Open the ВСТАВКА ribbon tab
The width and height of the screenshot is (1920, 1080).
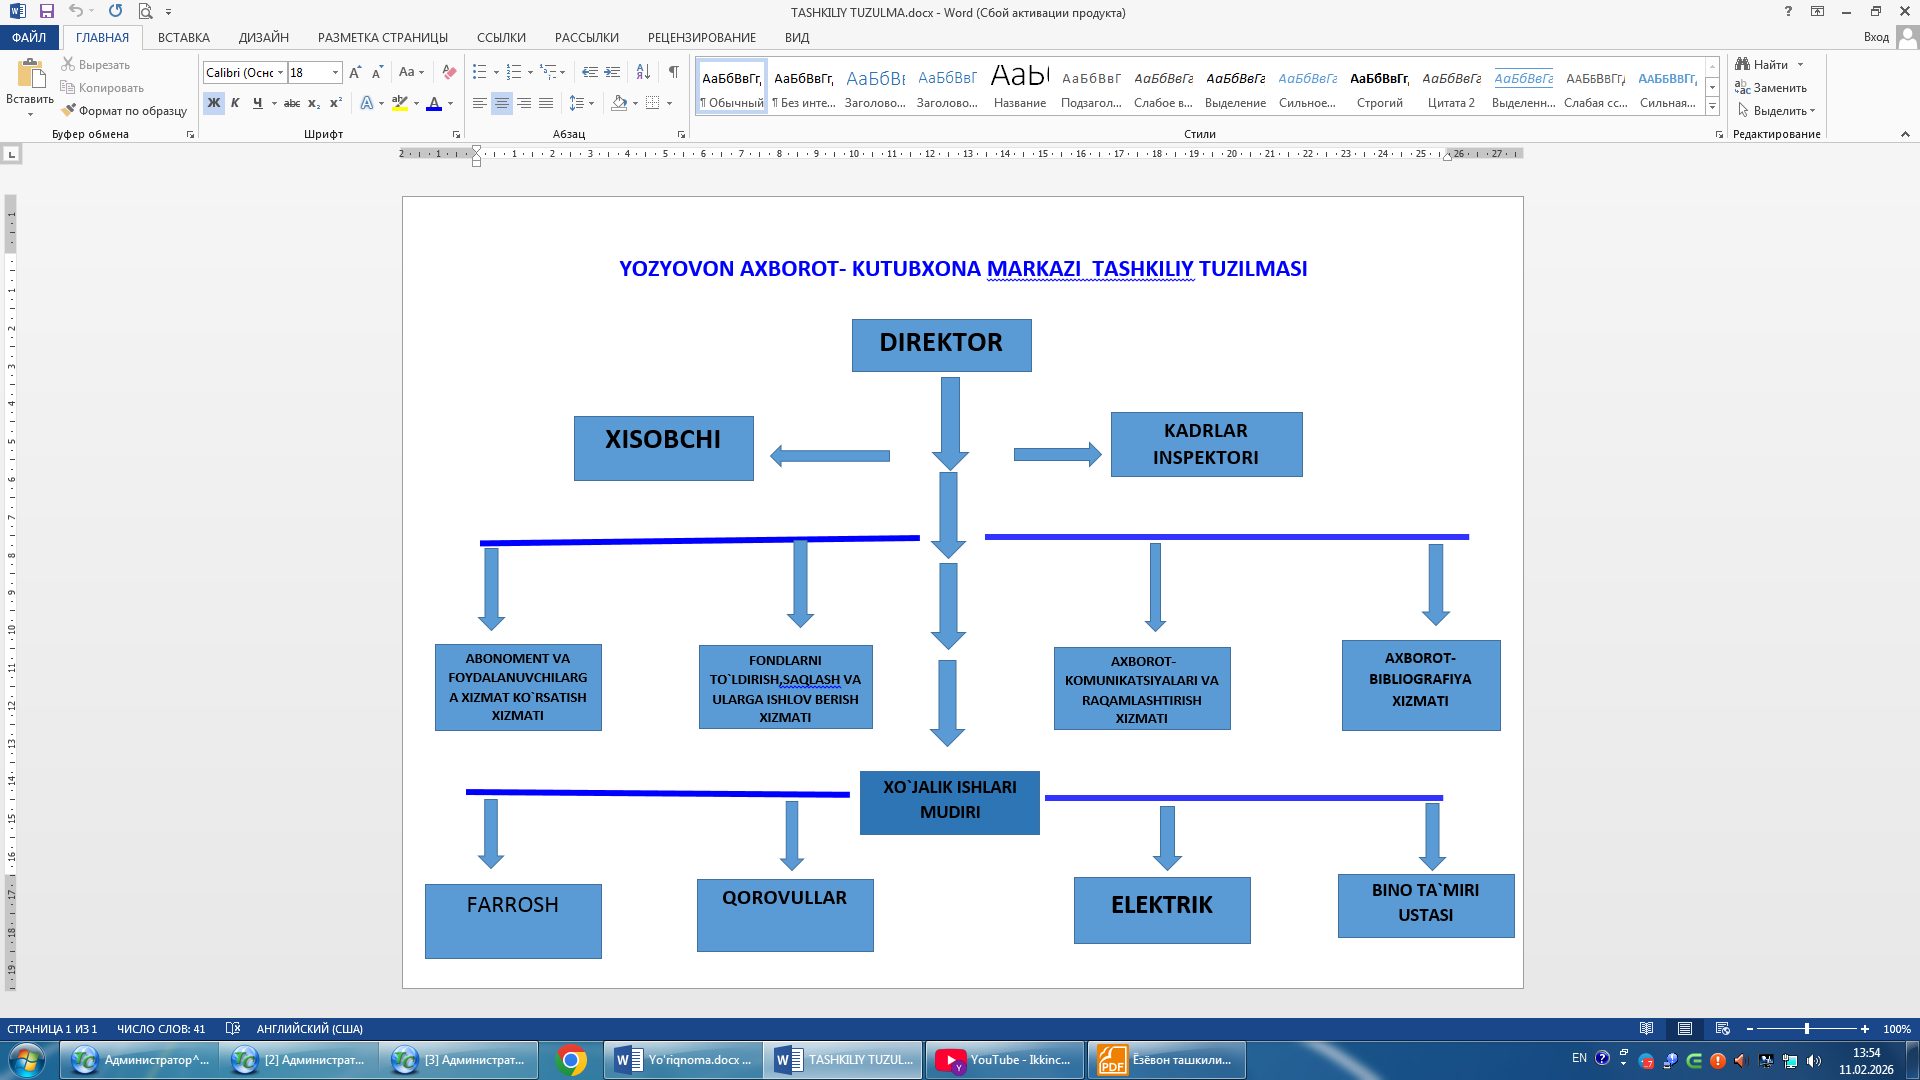(184, 37)
